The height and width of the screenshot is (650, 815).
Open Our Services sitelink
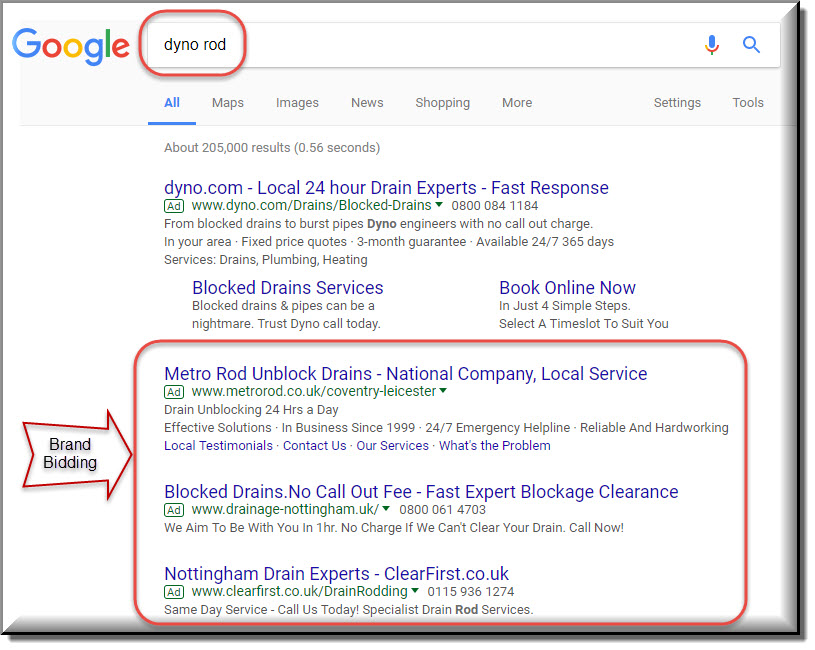(392, 446)
